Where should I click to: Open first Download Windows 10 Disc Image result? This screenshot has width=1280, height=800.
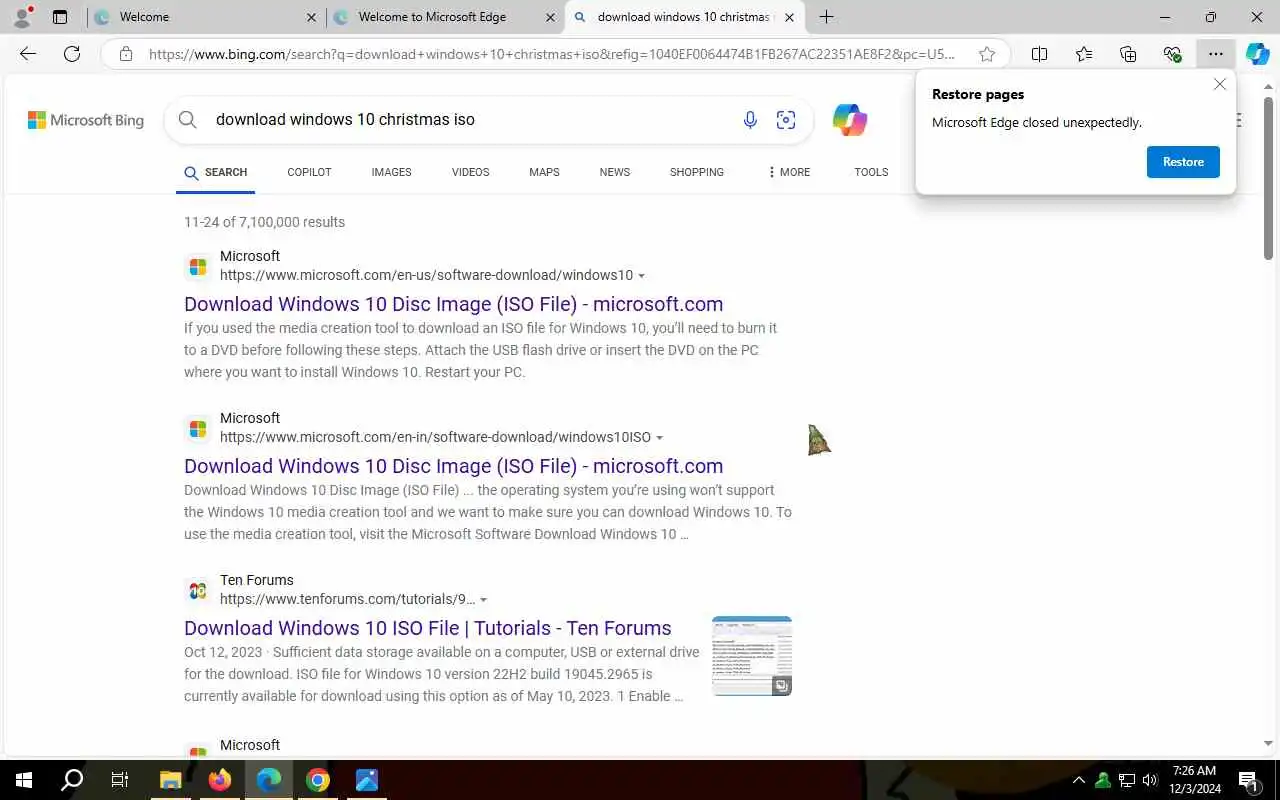(x=453, y=304)
